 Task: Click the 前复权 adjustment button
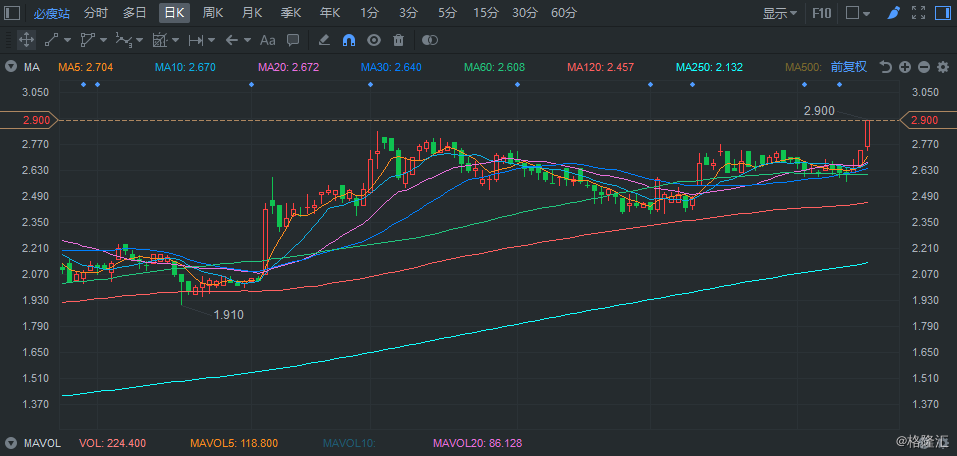click(849, 67)
